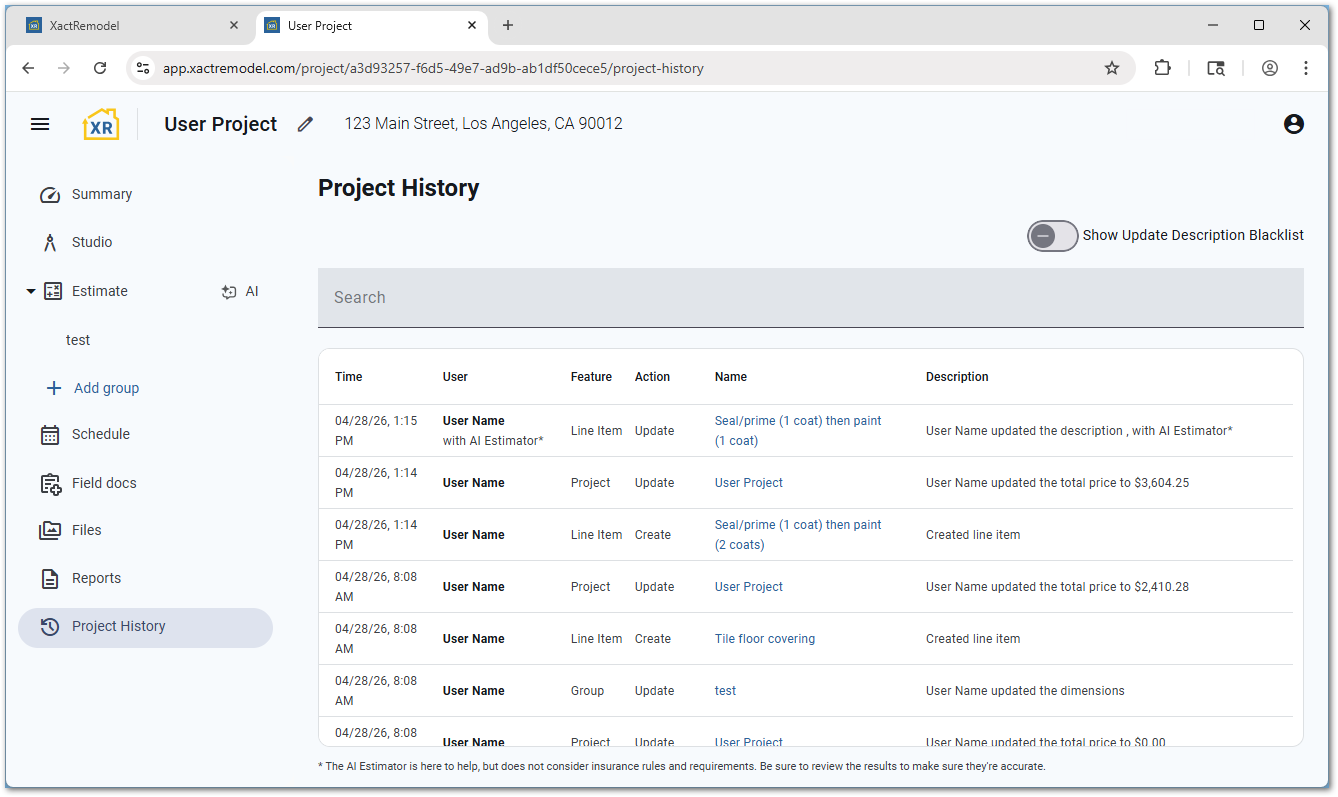Click the Search history input field
The image size is (1338, 797).
point(811,297)
